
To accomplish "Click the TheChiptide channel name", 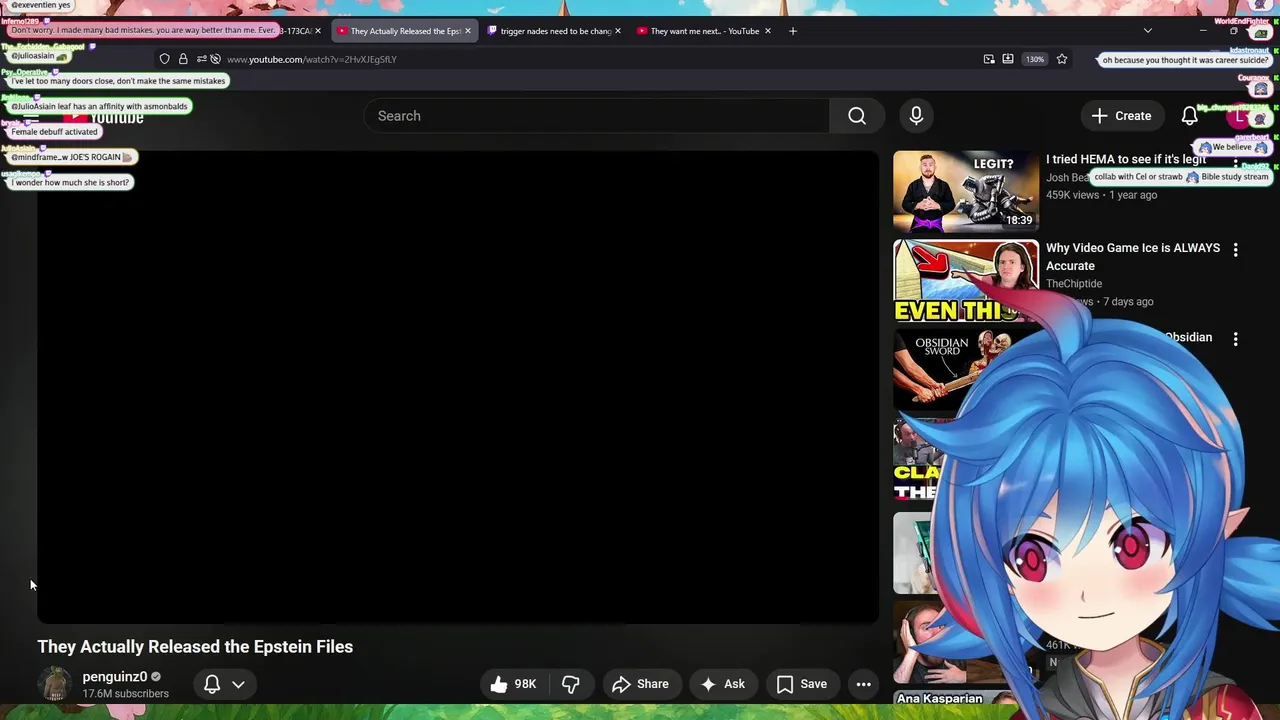I will coord(1074,284).
